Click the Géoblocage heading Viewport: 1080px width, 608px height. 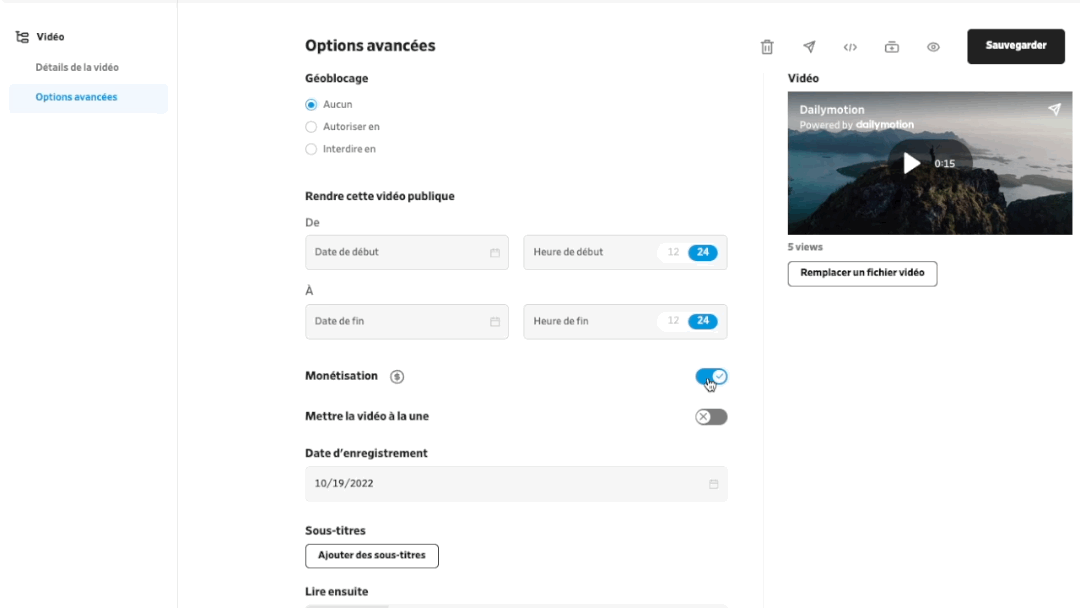[337, 78]
